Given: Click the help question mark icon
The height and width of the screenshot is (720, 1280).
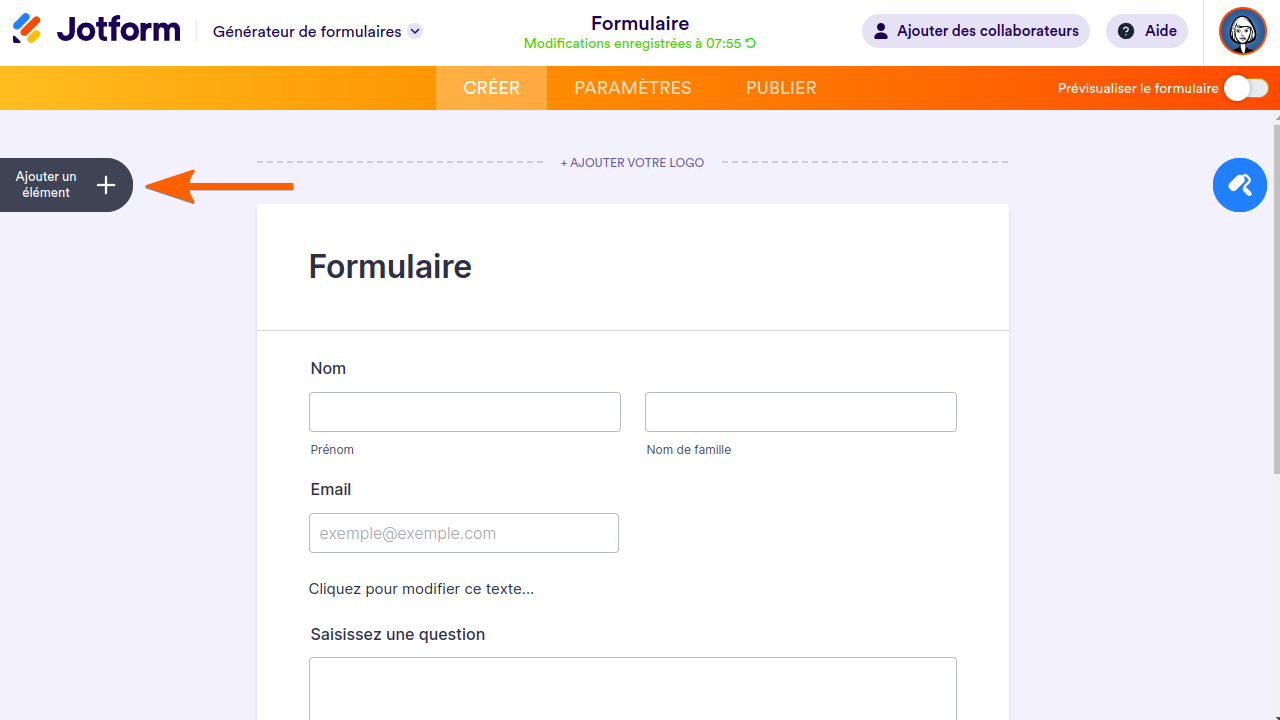Looking at the screenshot, I should coord(1126,31).
